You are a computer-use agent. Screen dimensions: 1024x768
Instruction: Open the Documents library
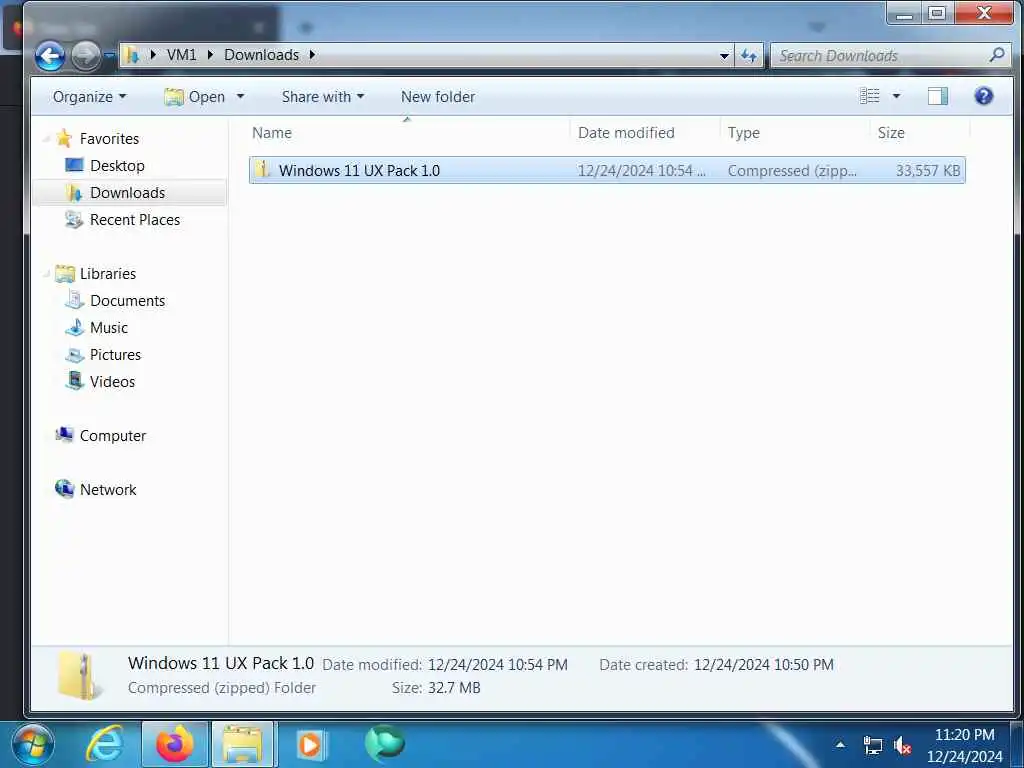coord(127,301)
